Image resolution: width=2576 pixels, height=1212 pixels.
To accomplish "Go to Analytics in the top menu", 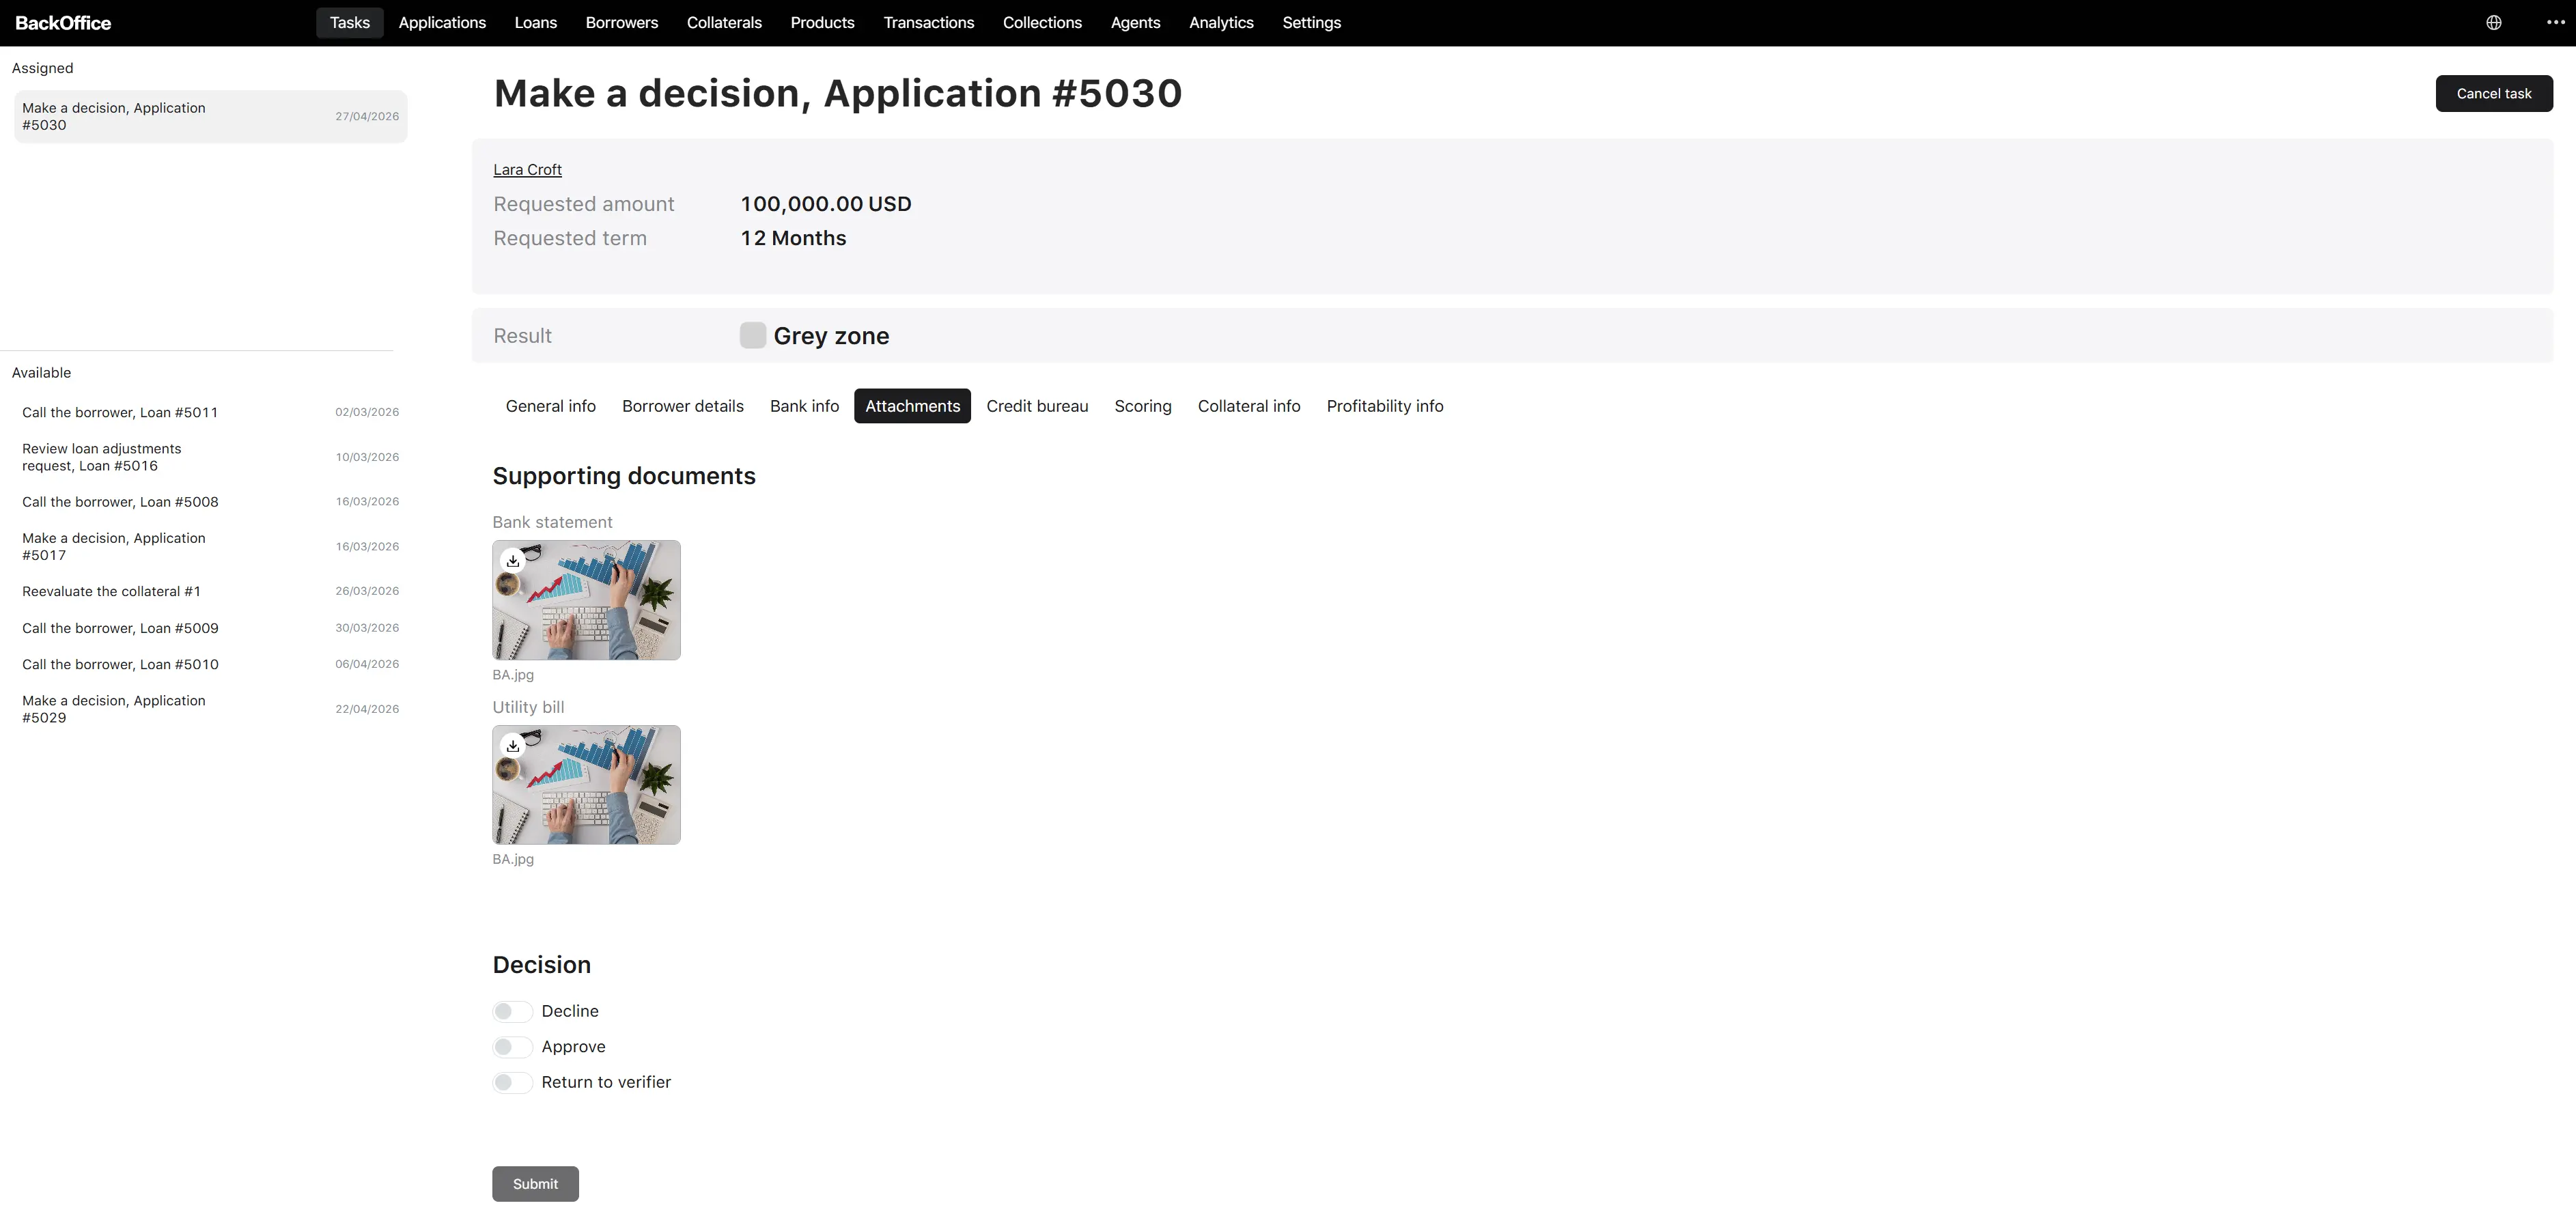I will pyautogui.click(x=1221, y=23).
